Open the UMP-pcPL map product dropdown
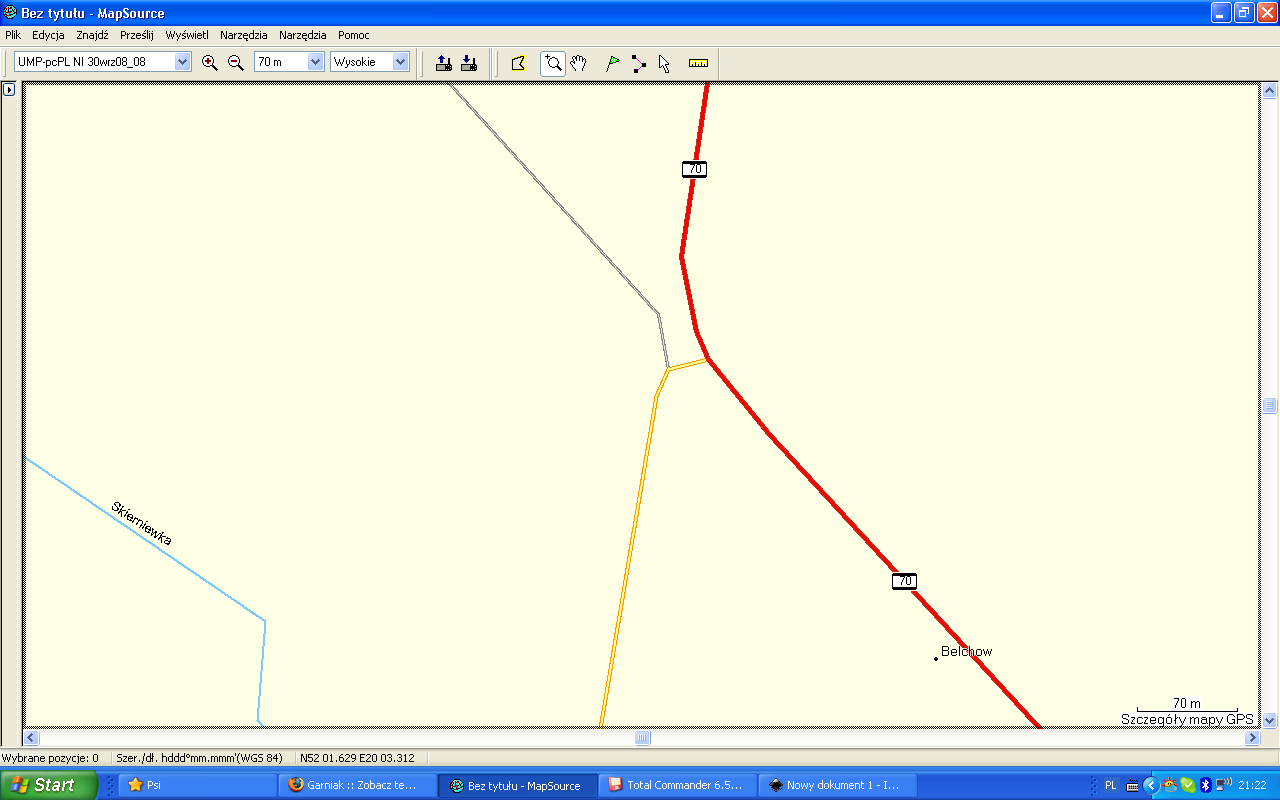This screenshot has width=1280, height=800. click(x=182, y=62)
